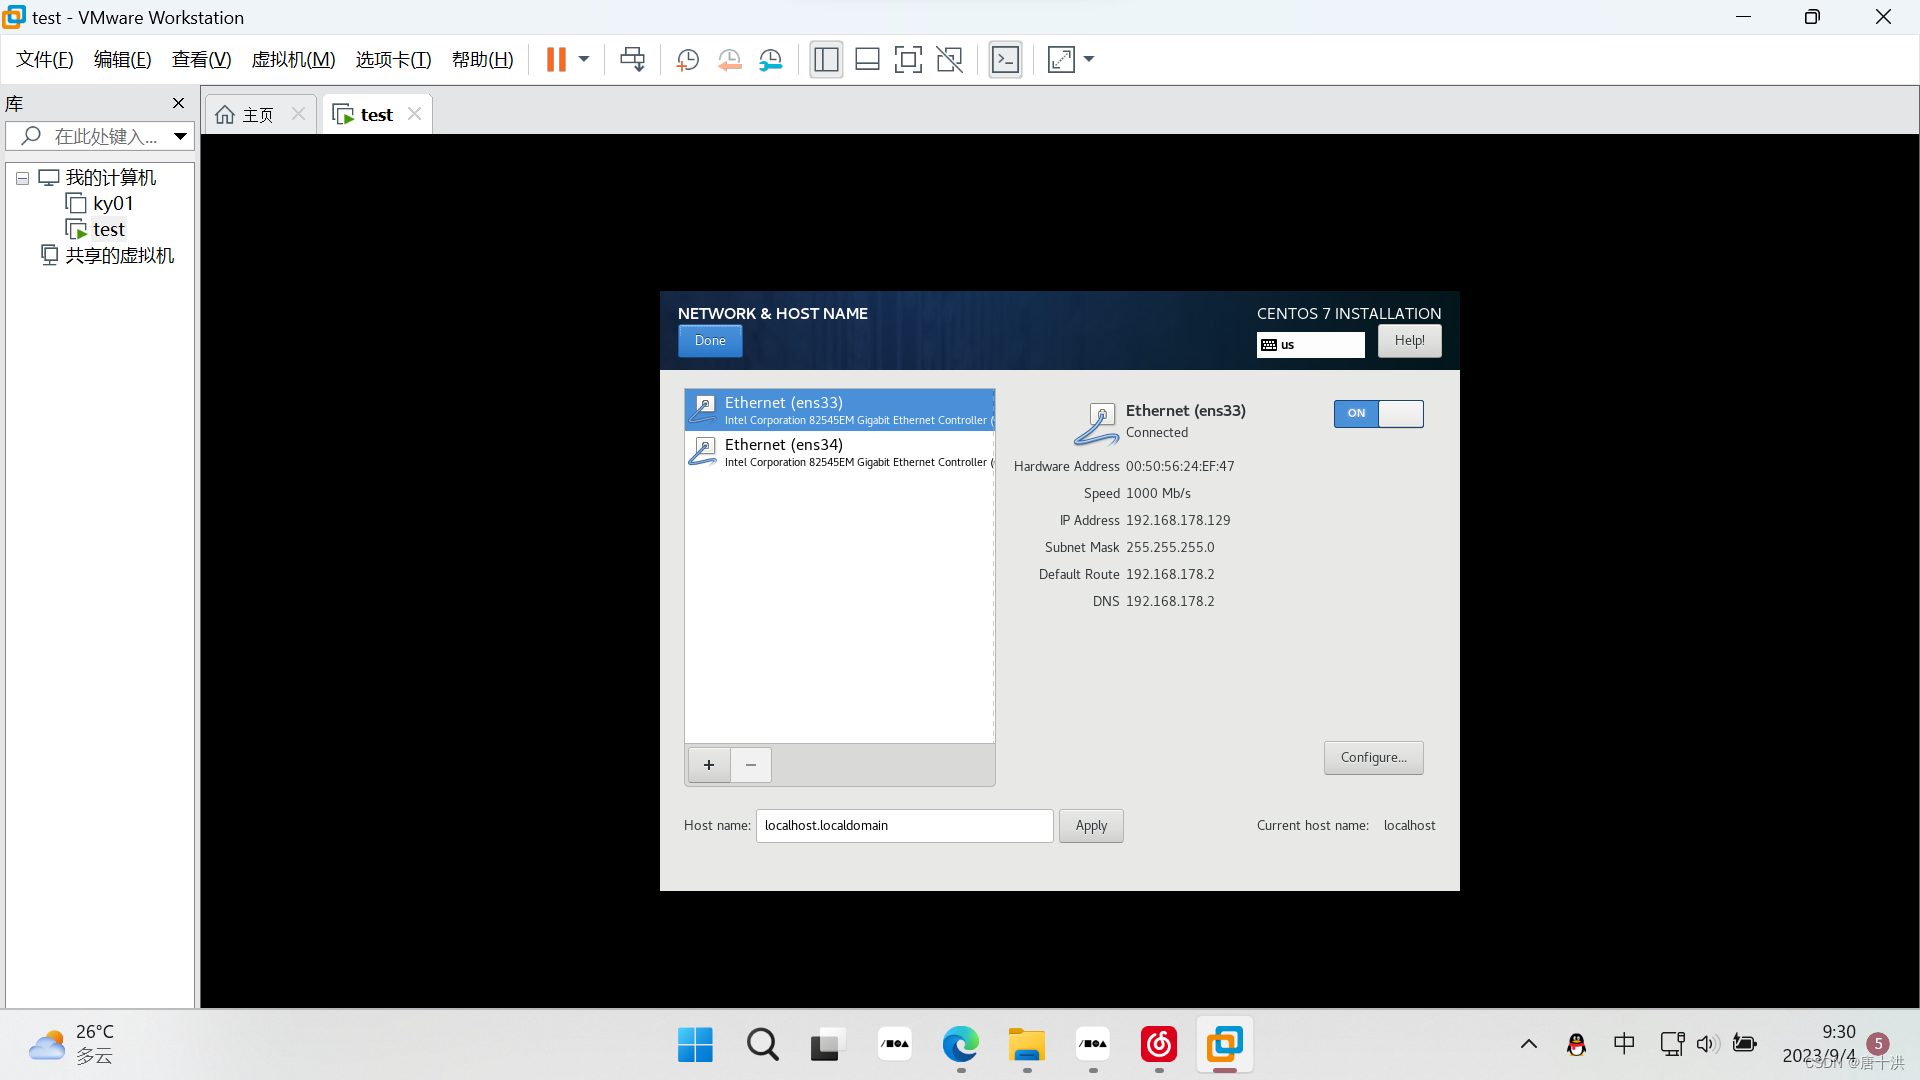Click the Configure... button
Image resolution: width=1920 pixels, height=1080 pixels.
tap(1373, 758)
